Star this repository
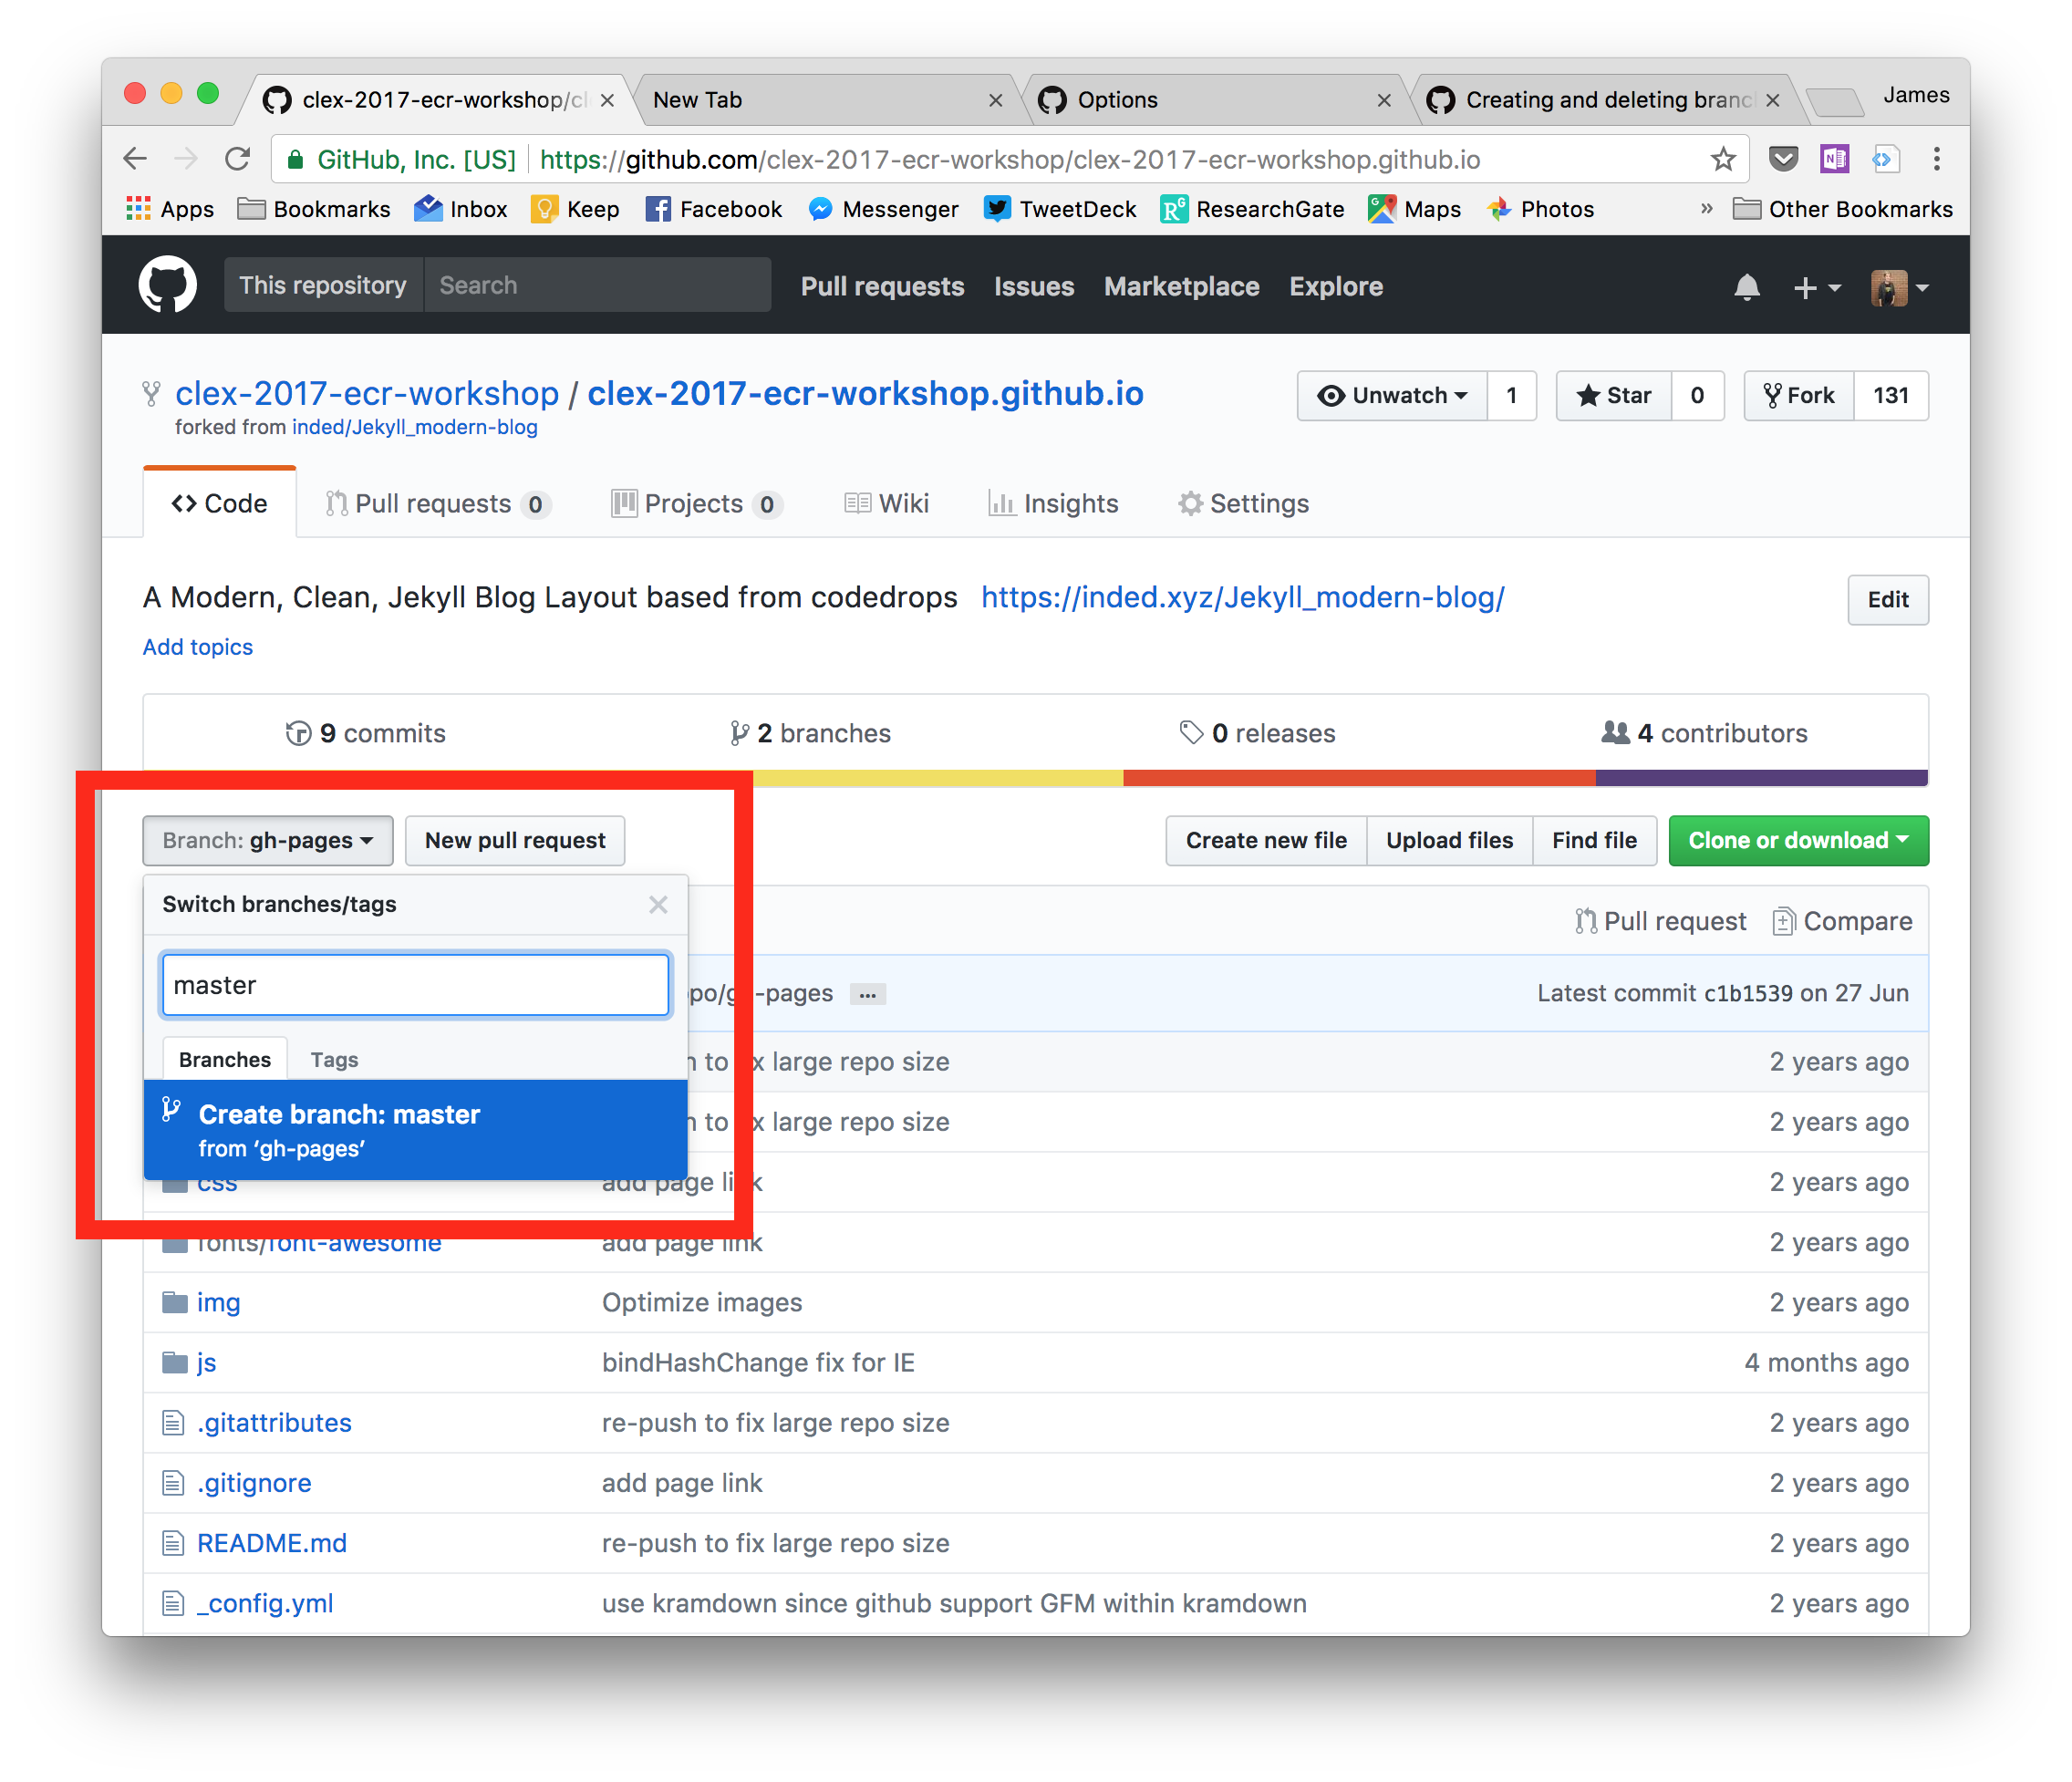This screenshot has height=1782, width=2072. (x=1614, y=396)
